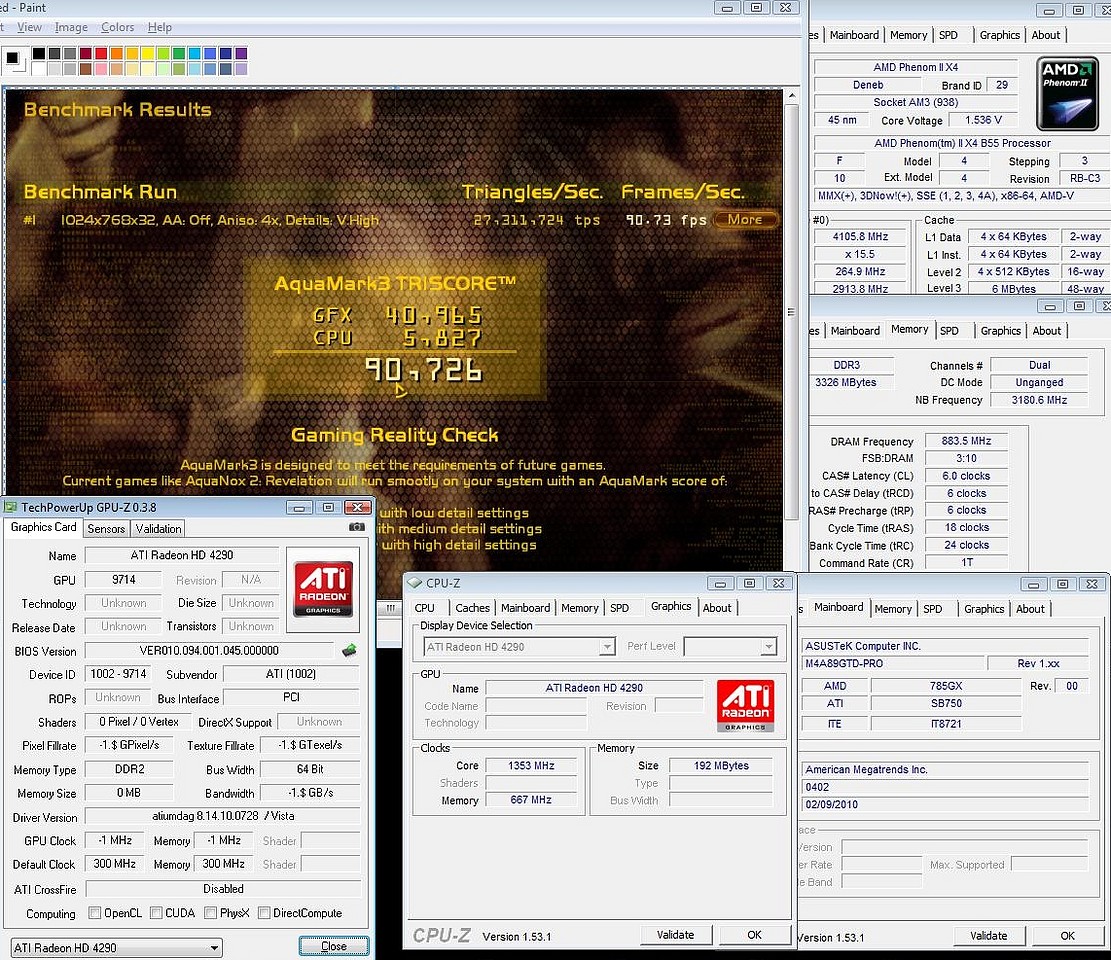Click Validate in the front CPU-Z window
Viewport: 1111px width, 960px height.
[x=675, y=935]
